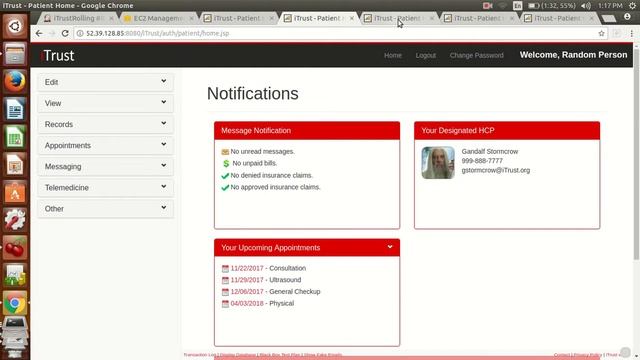
Task: Click the screen recording indicator icon
Action: click(x=487, y=6)
